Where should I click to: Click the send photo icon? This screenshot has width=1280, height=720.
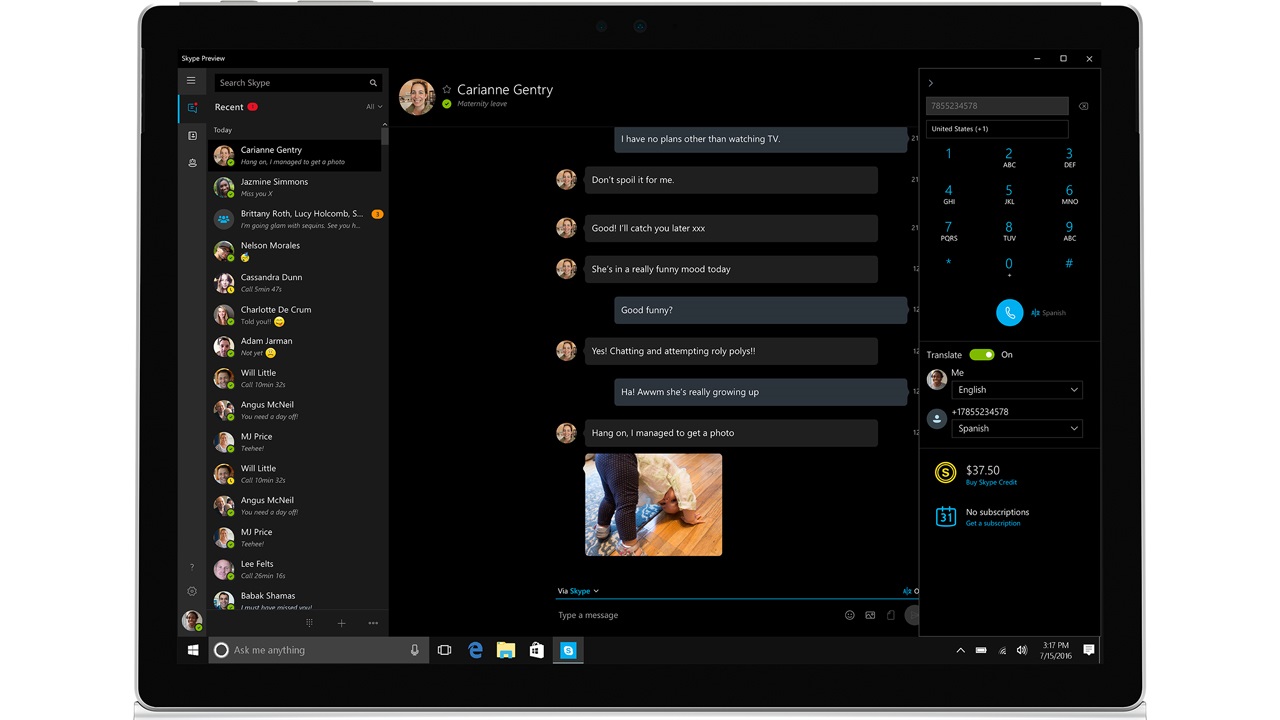click(870, 615)
